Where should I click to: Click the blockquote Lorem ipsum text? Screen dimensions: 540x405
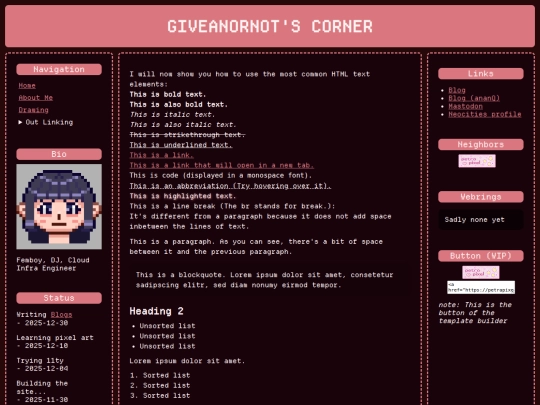[264, 280]
